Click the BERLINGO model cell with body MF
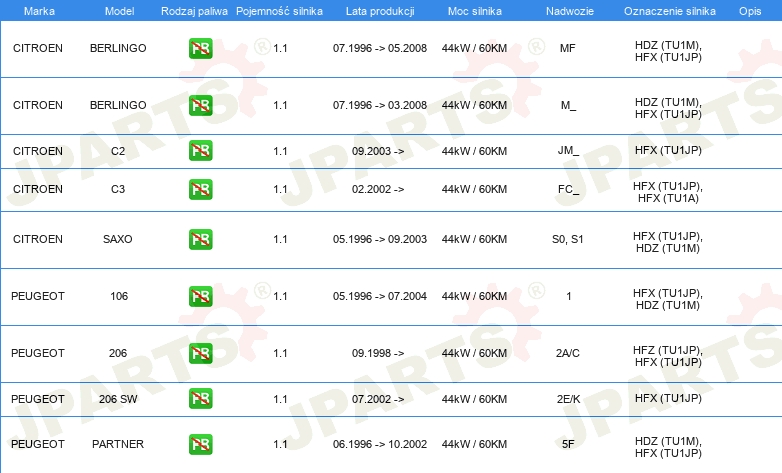The width and height of the screenshot is (782, 473). 118,48
